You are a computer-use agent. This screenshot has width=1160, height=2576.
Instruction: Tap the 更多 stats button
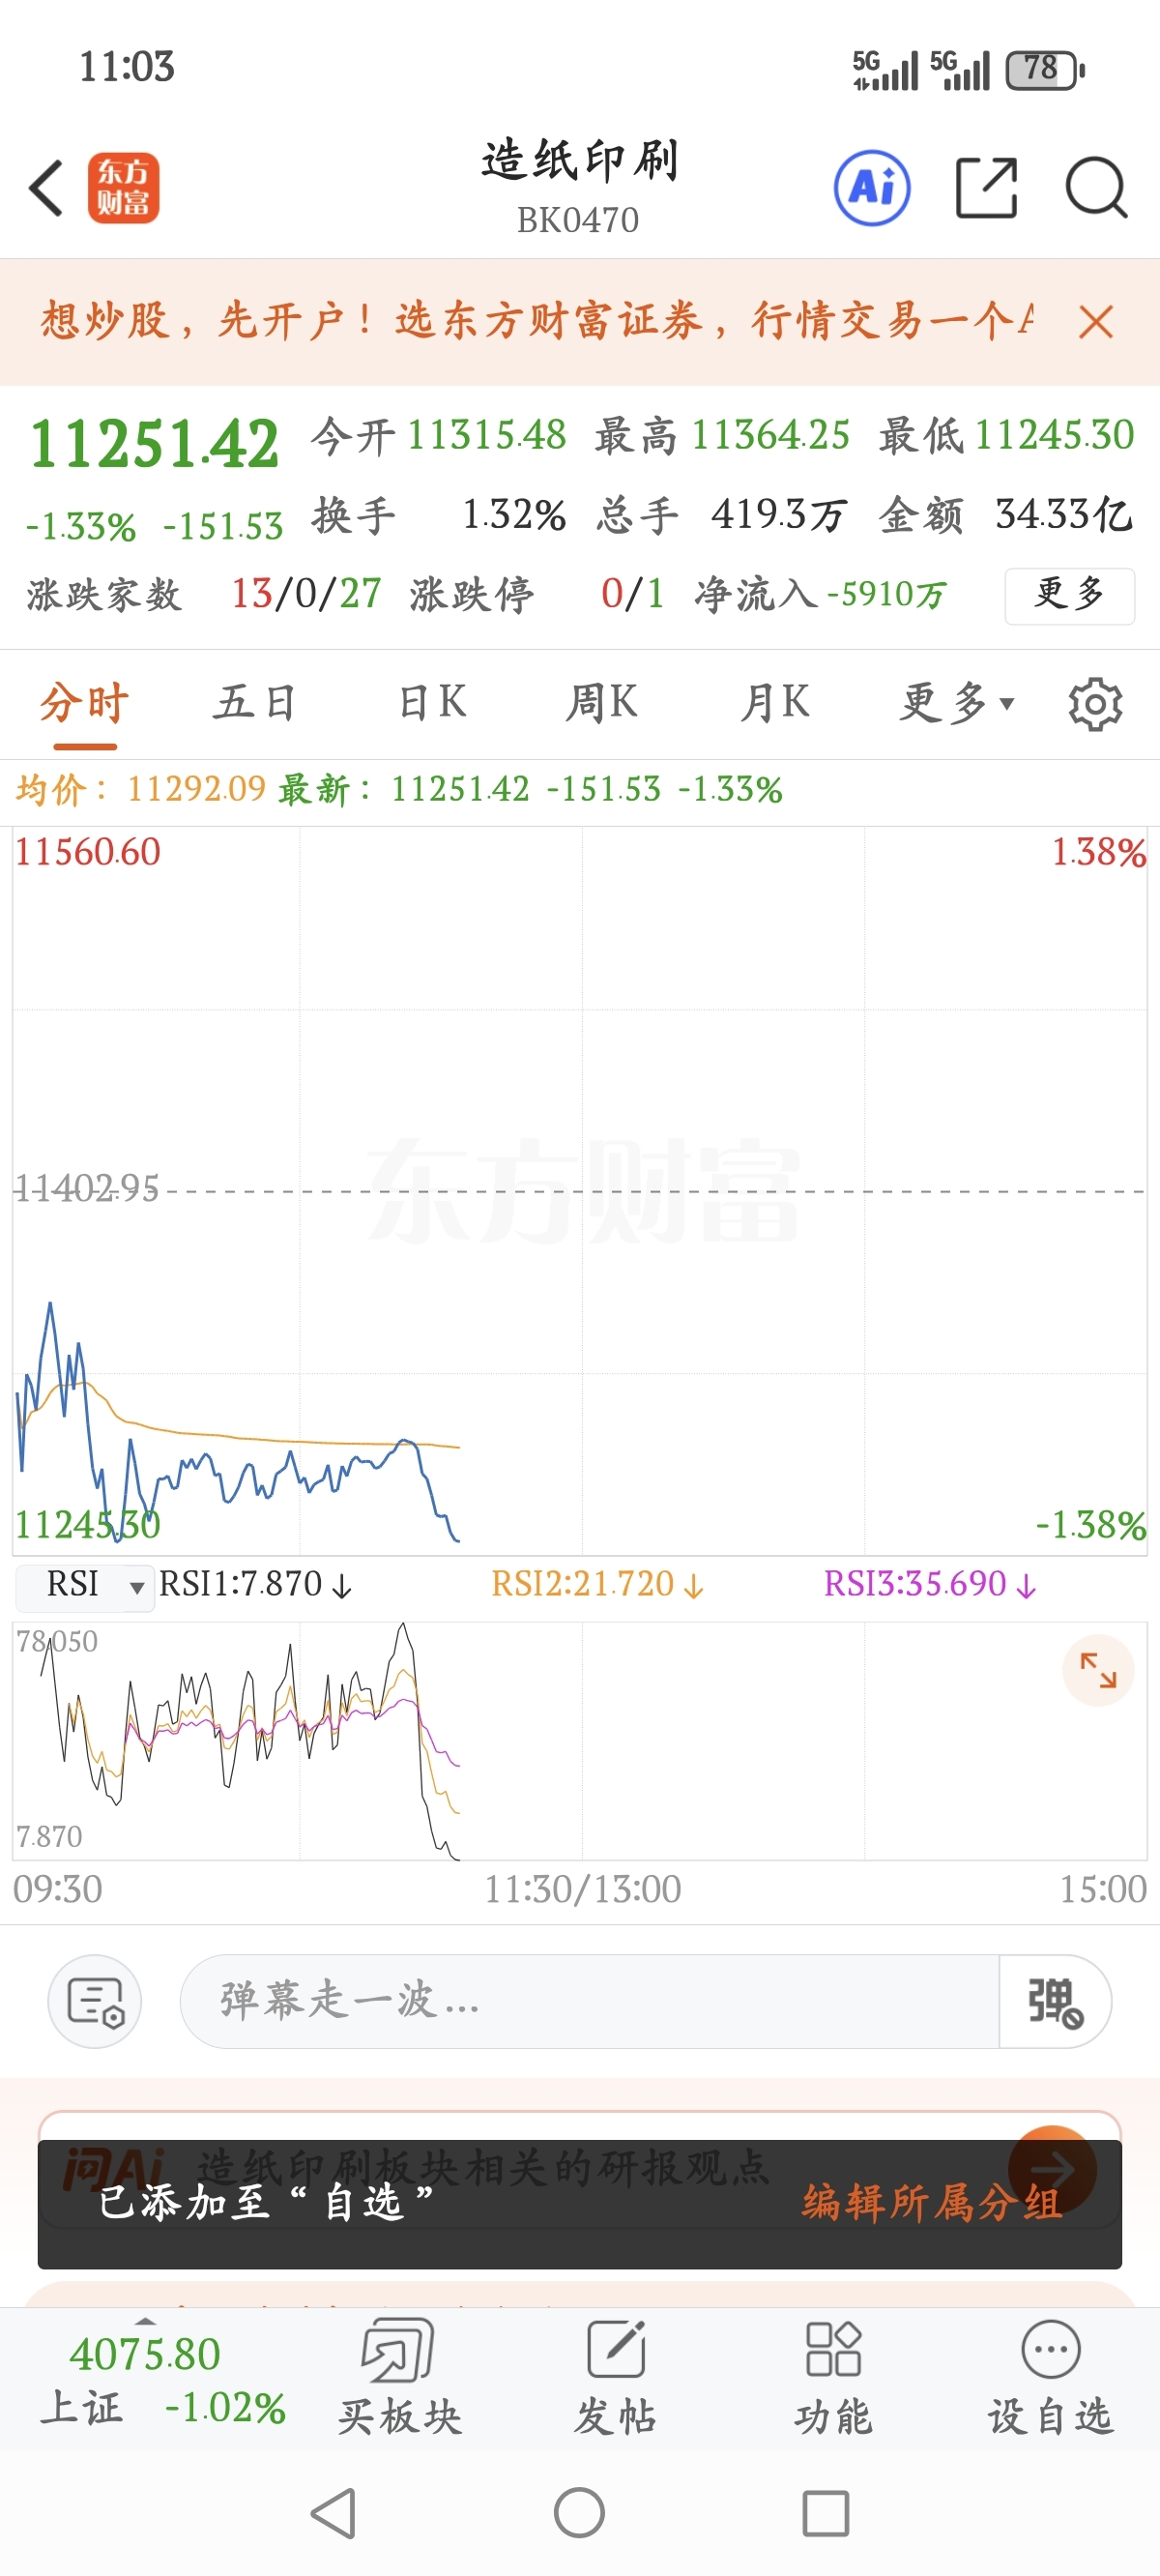tap(1069, 595)
